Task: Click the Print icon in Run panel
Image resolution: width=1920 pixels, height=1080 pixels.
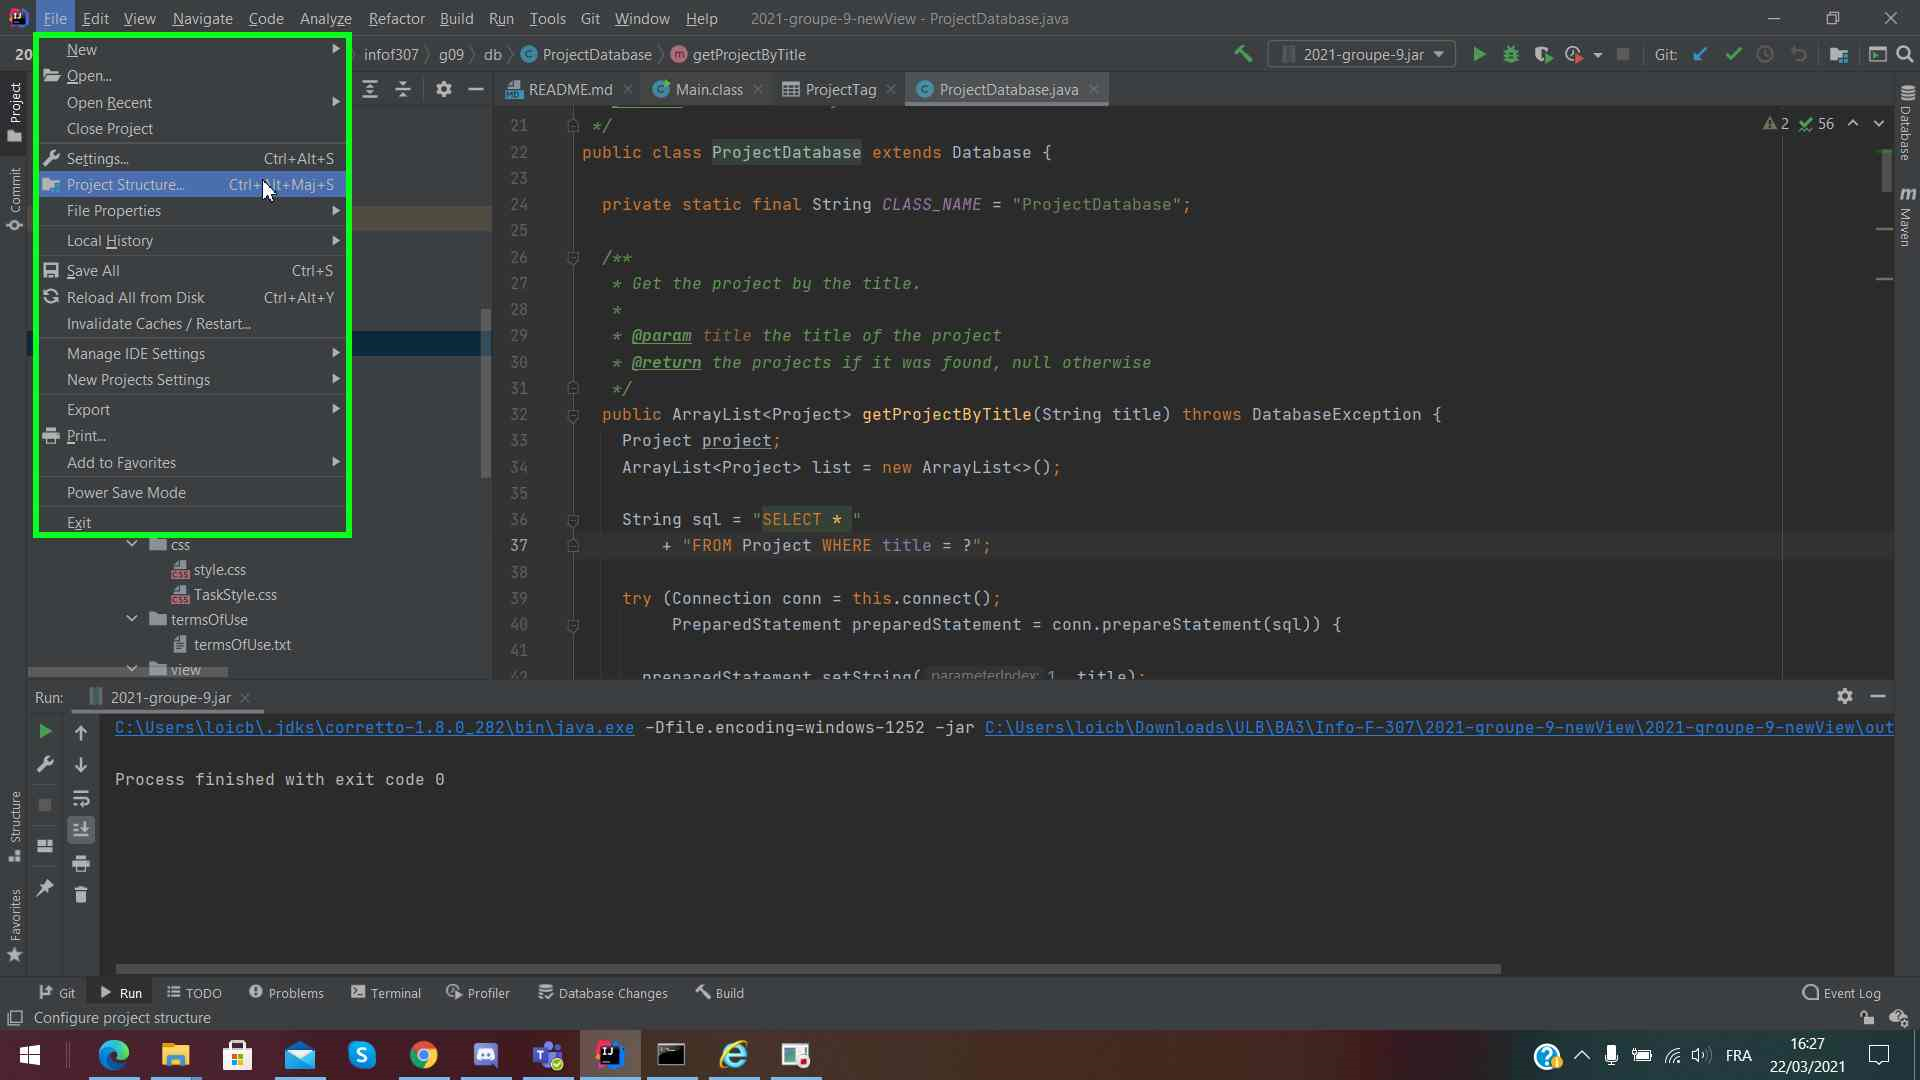Action: (81, 863)
